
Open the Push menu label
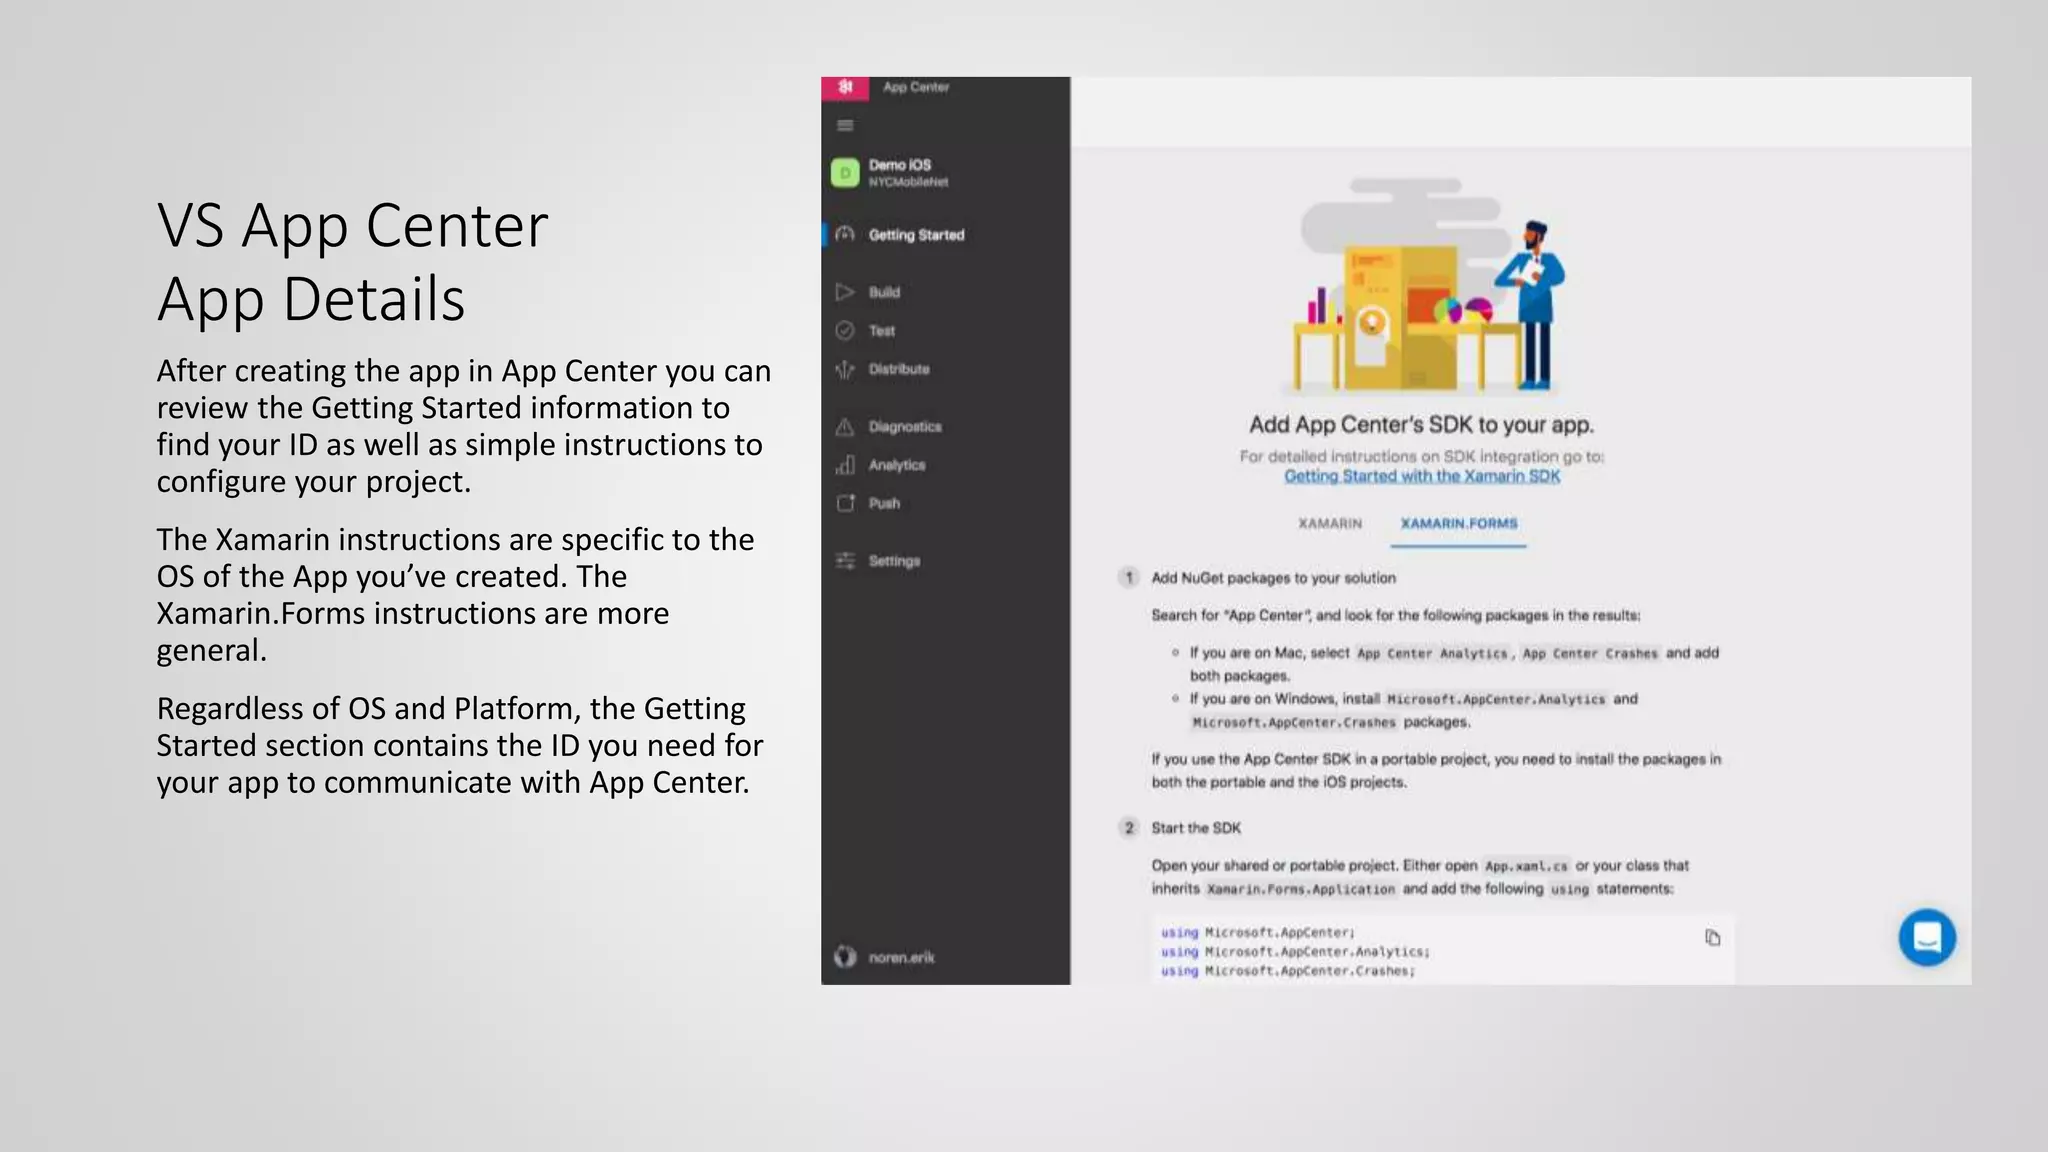884,503
